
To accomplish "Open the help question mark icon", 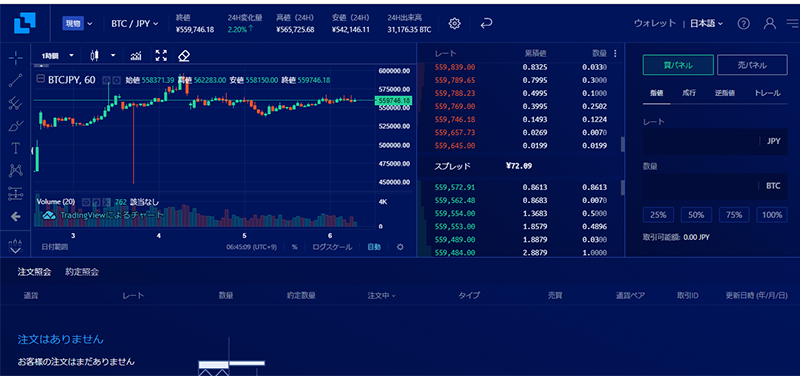I will (744, 23).
